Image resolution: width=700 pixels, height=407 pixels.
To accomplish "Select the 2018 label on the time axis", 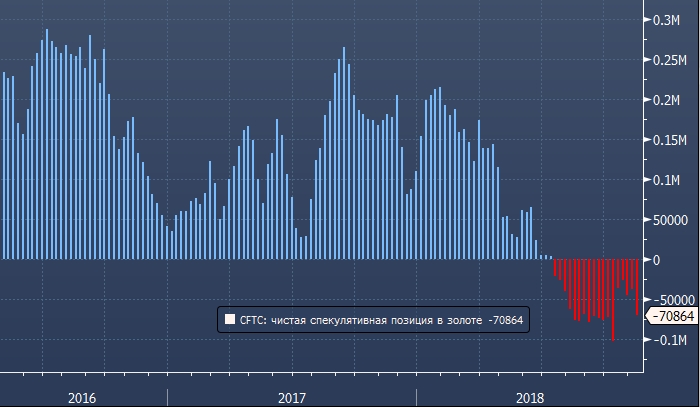I will point(530,397).
